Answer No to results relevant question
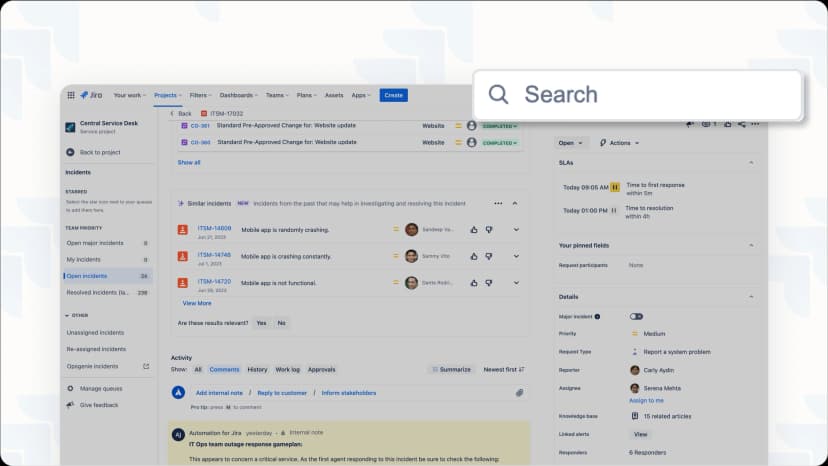Viewport: 828px width, 466px height. pos(281,323)
